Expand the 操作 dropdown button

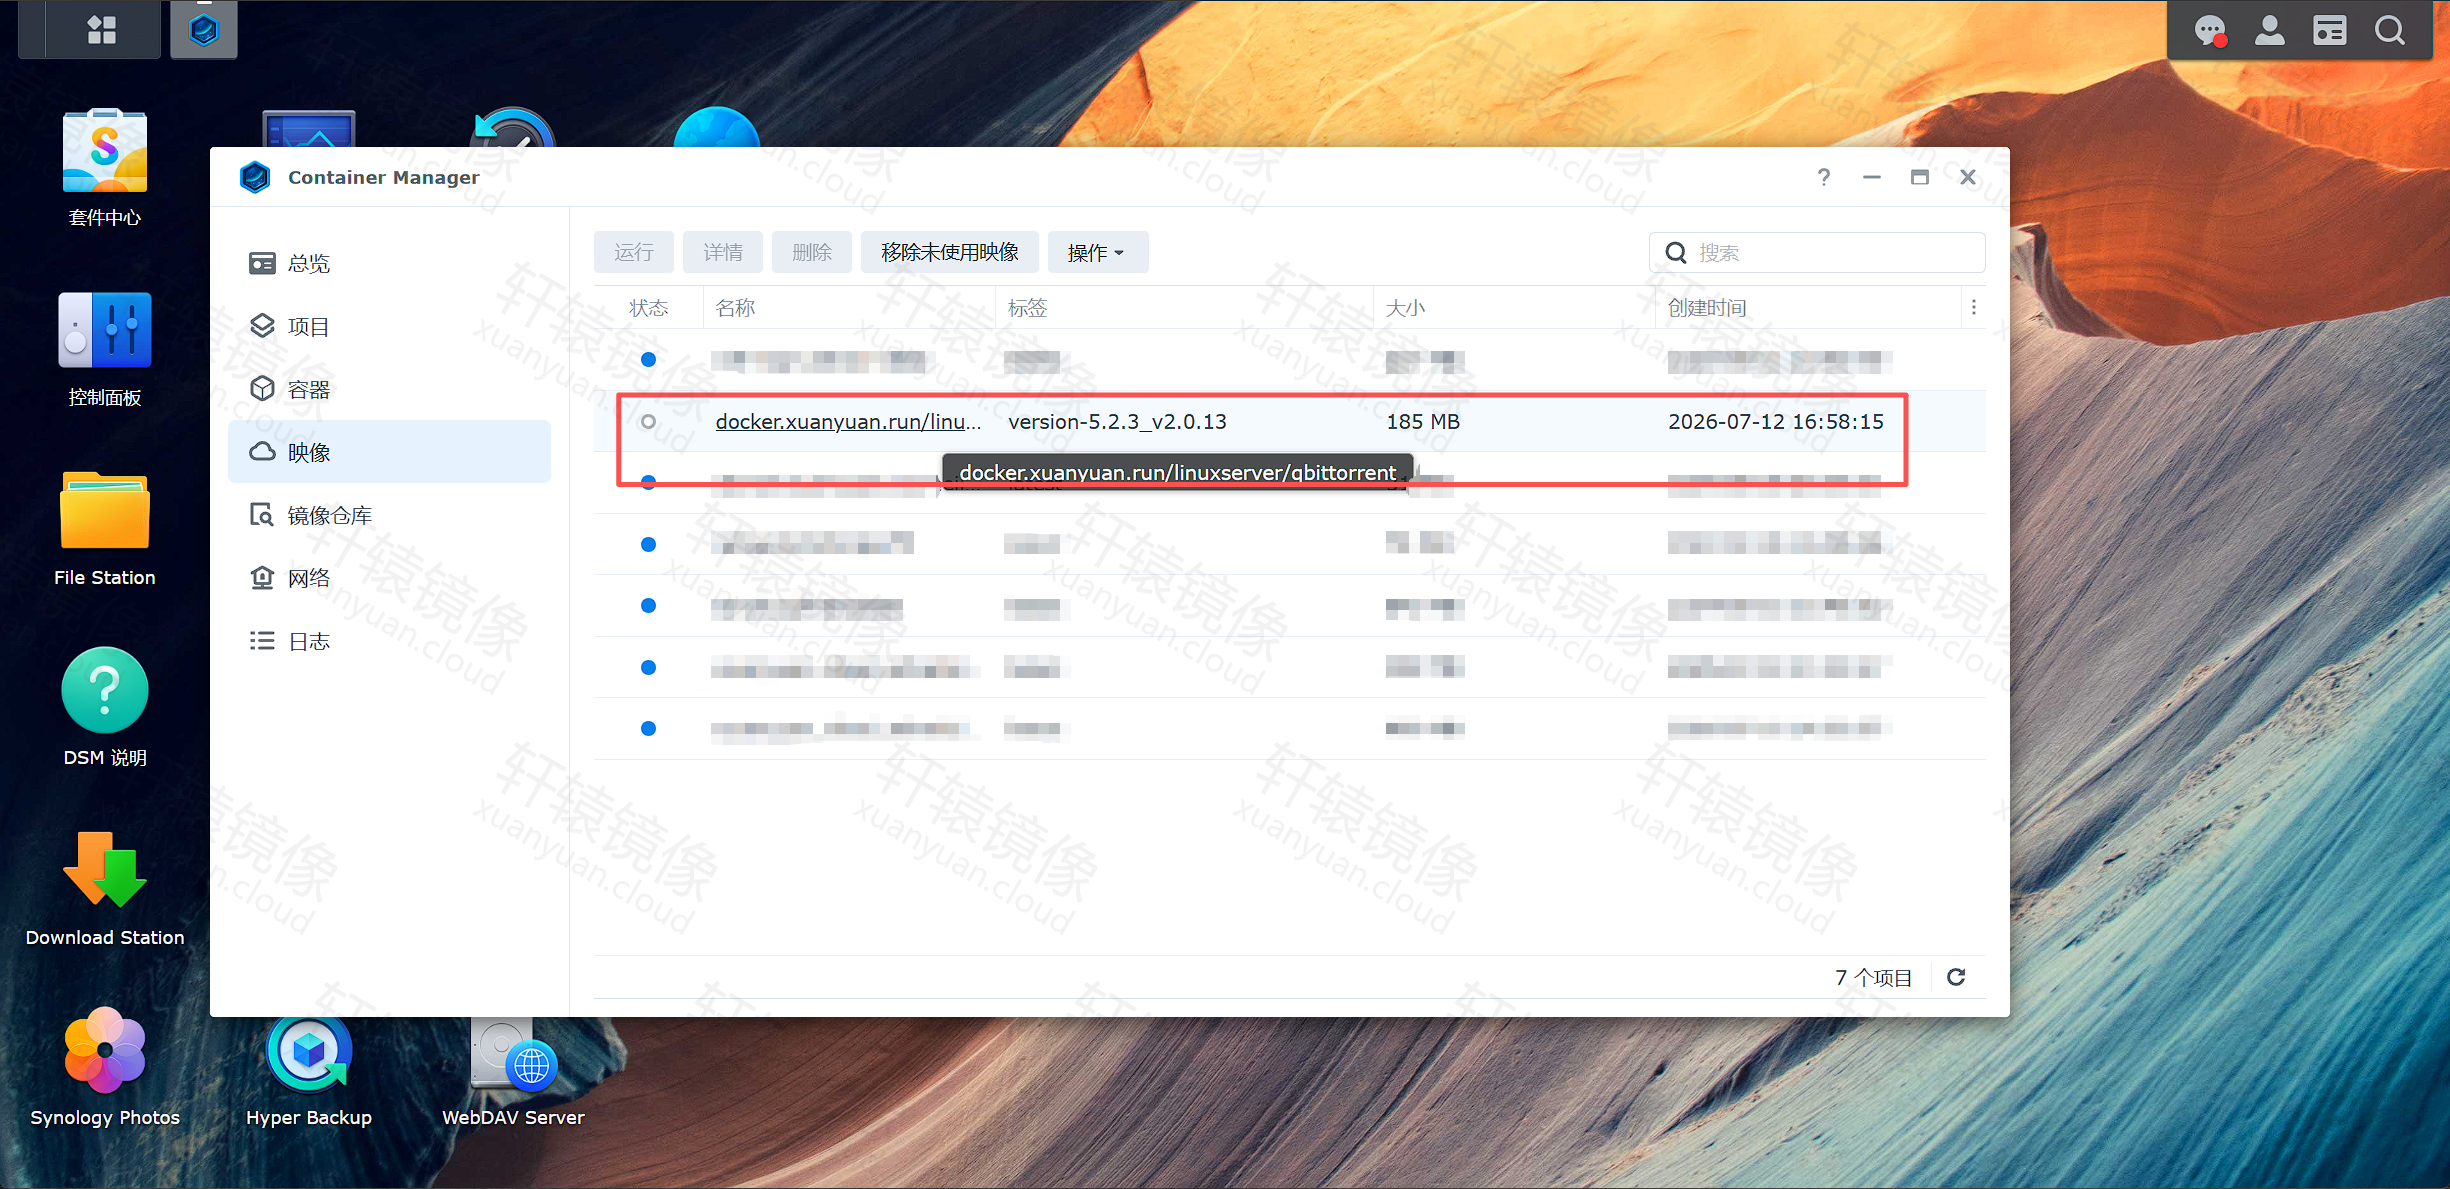coord(1098,252)
